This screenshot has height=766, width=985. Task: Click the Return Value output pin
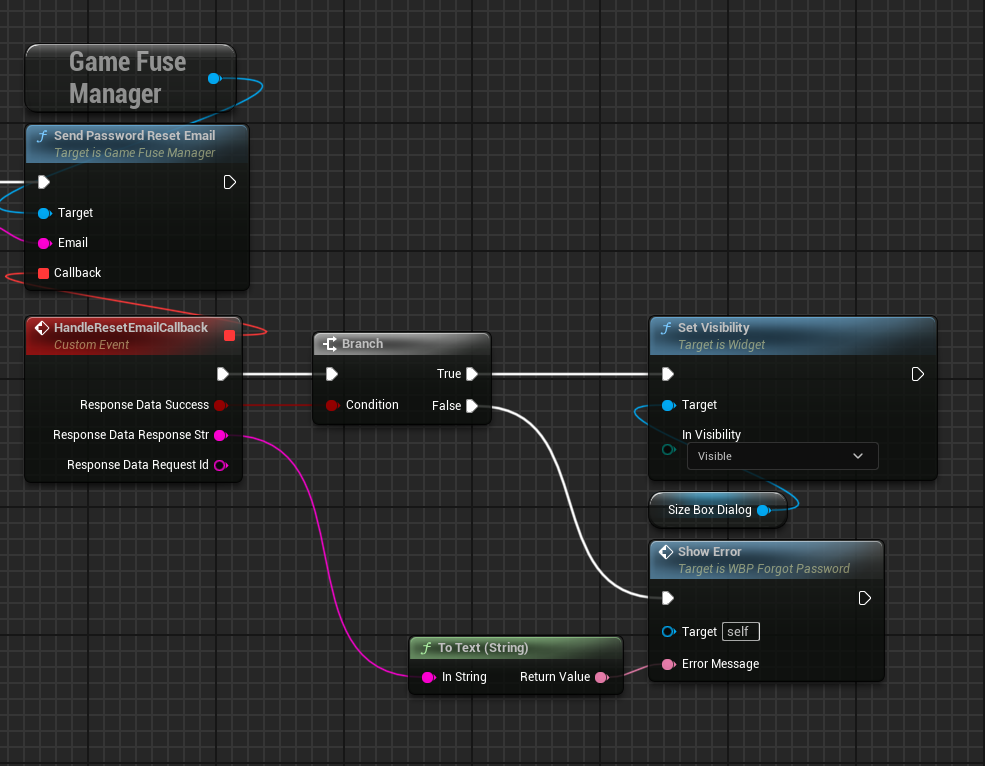tap(602, 677)
